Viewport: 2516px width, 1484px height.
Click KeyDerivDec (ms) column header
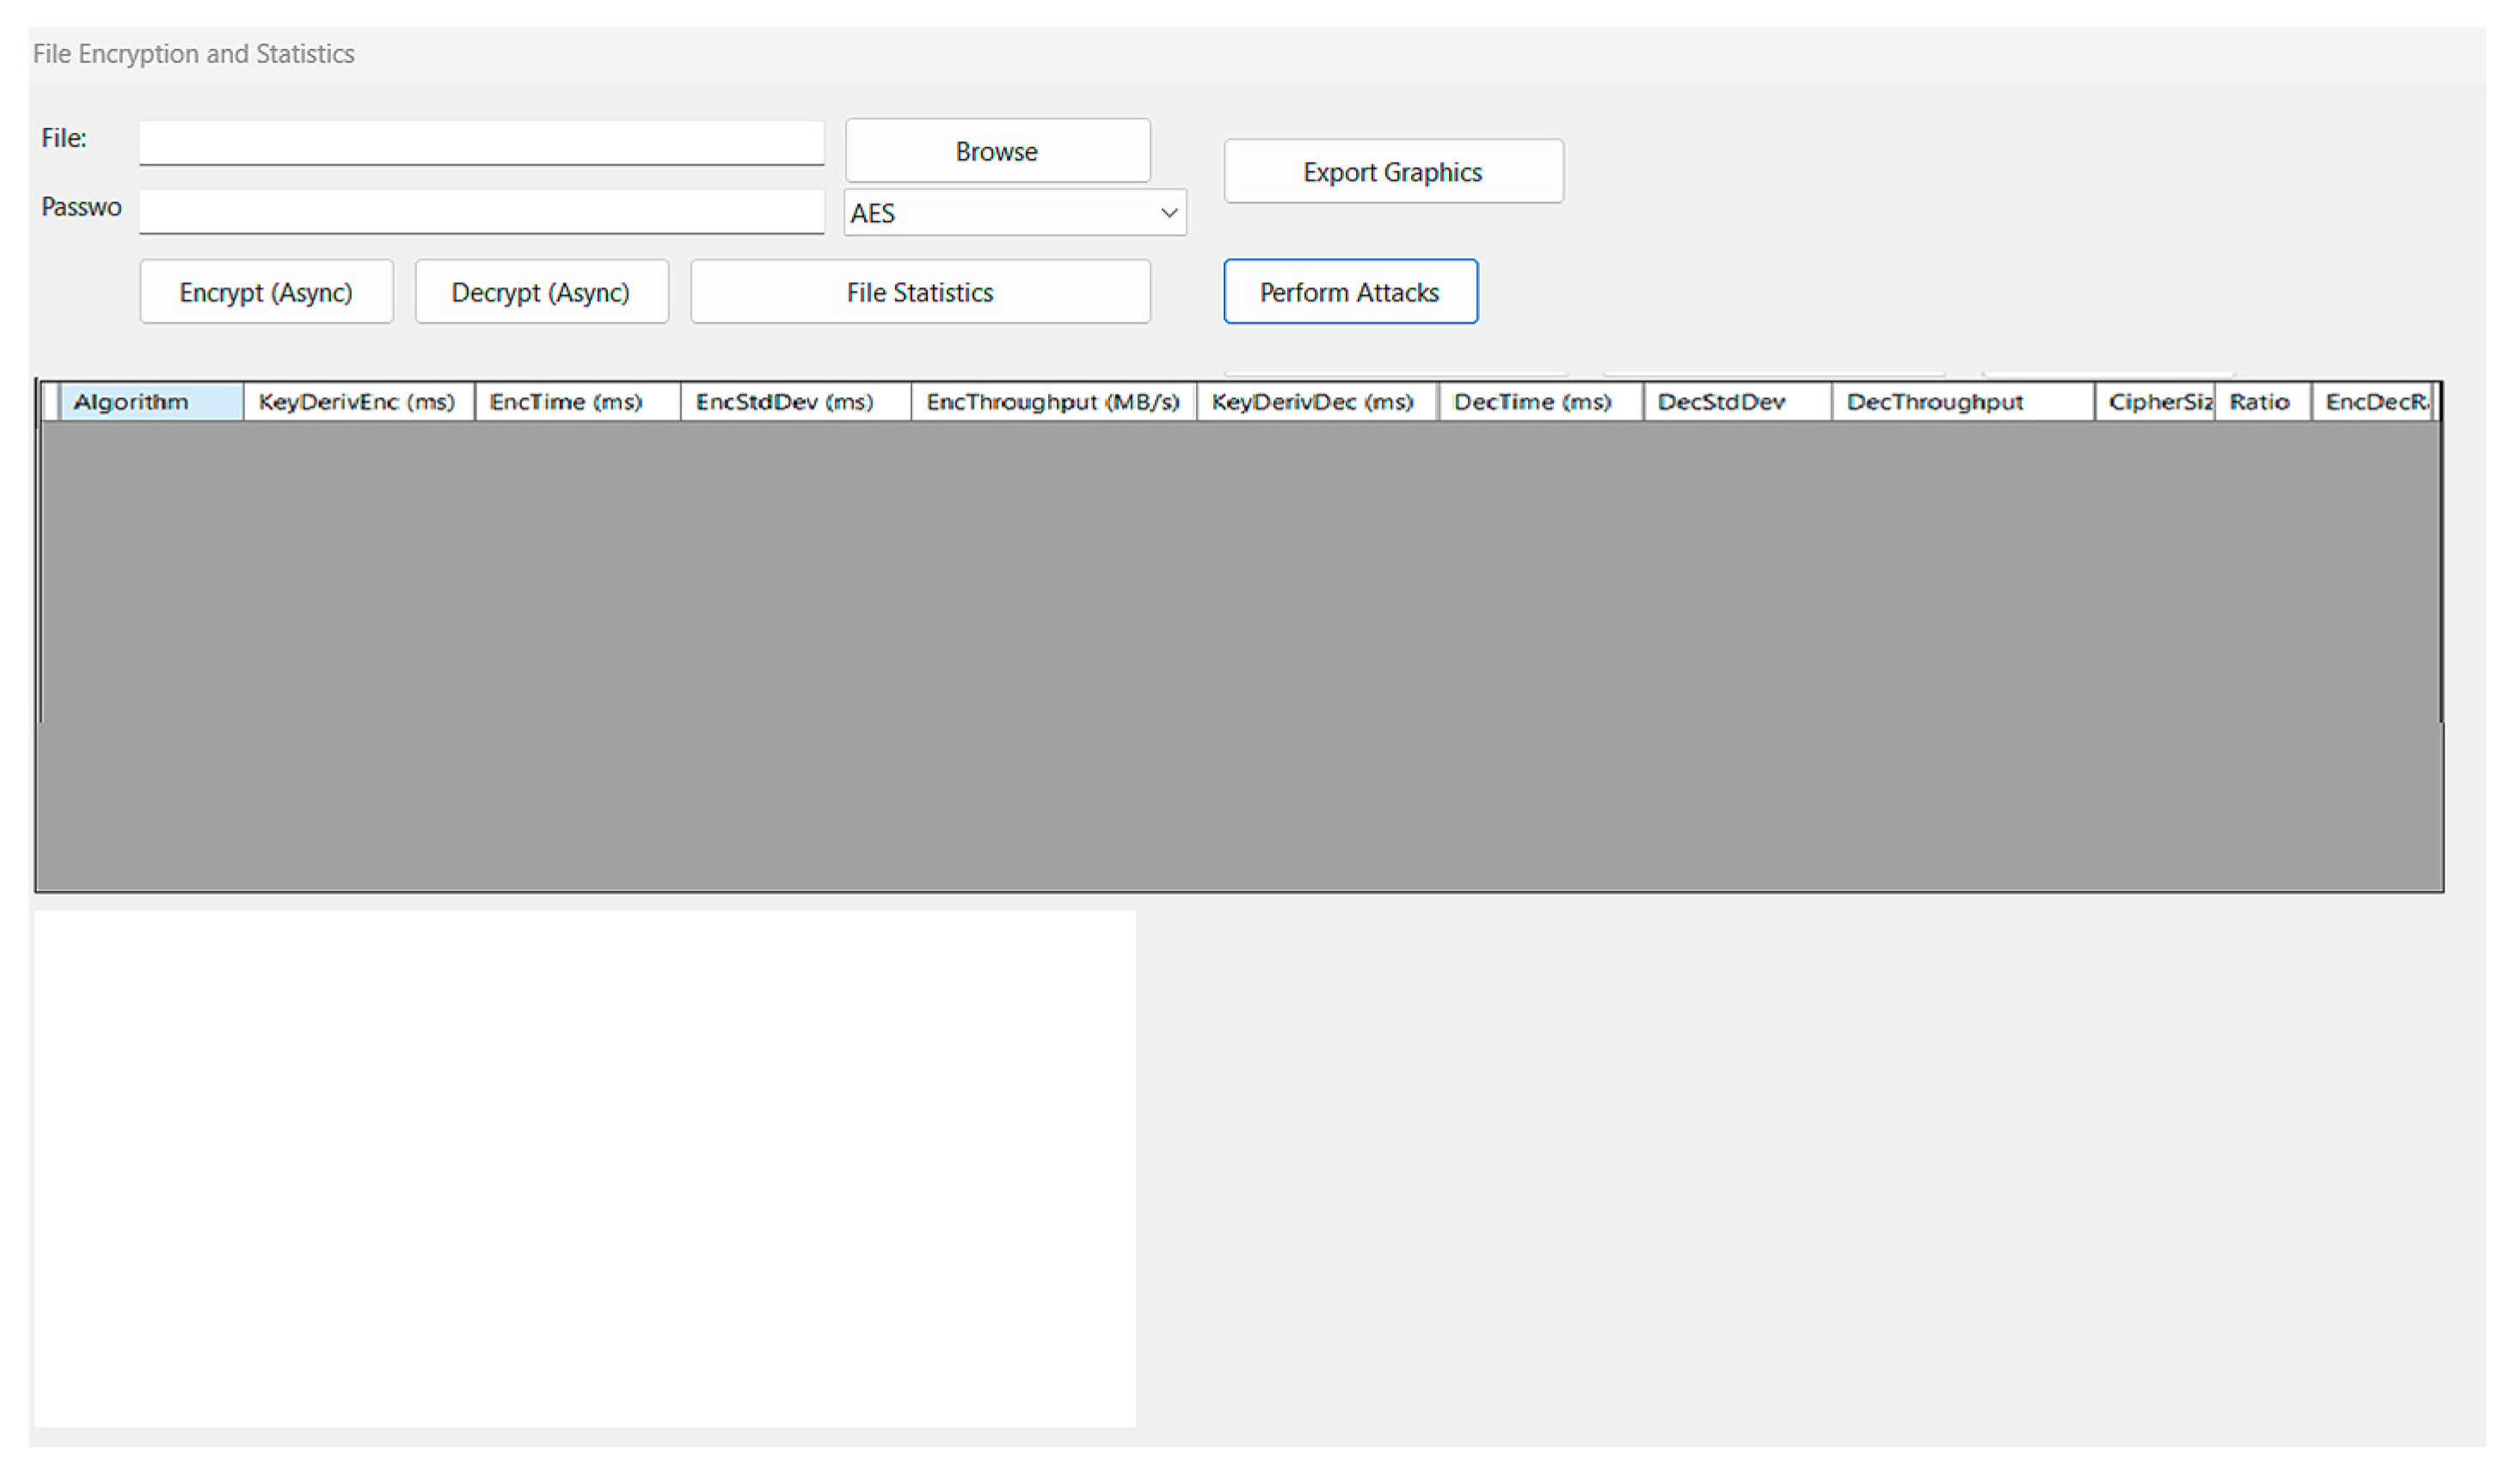tap(1316, 402)
